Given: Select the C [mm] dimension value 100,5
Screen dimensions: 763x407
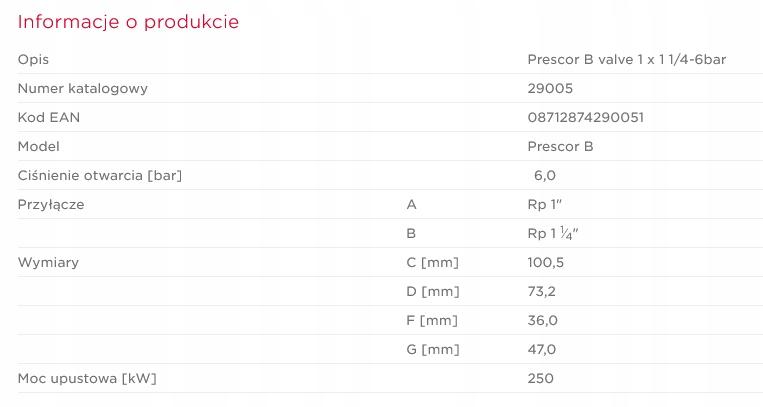Looking at the screenshot, I should [546, 262].
